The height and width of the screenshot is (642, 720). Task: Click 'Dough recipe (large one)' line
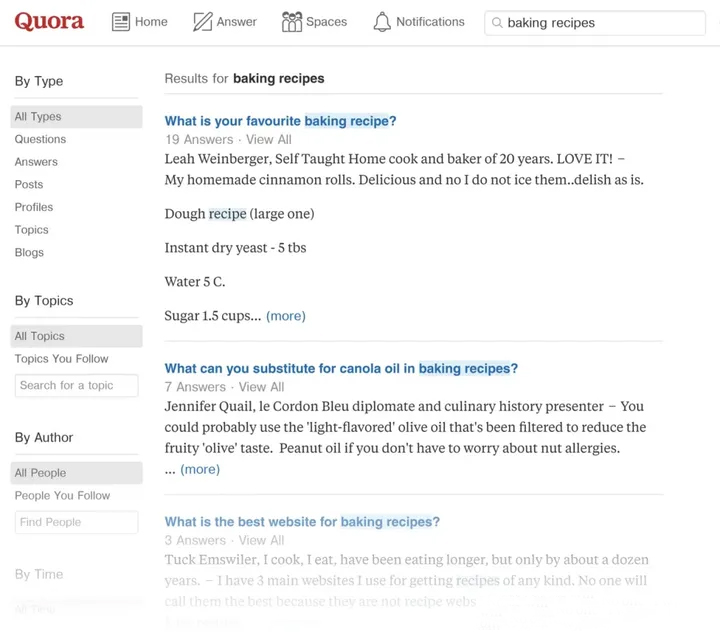[239, 214]
